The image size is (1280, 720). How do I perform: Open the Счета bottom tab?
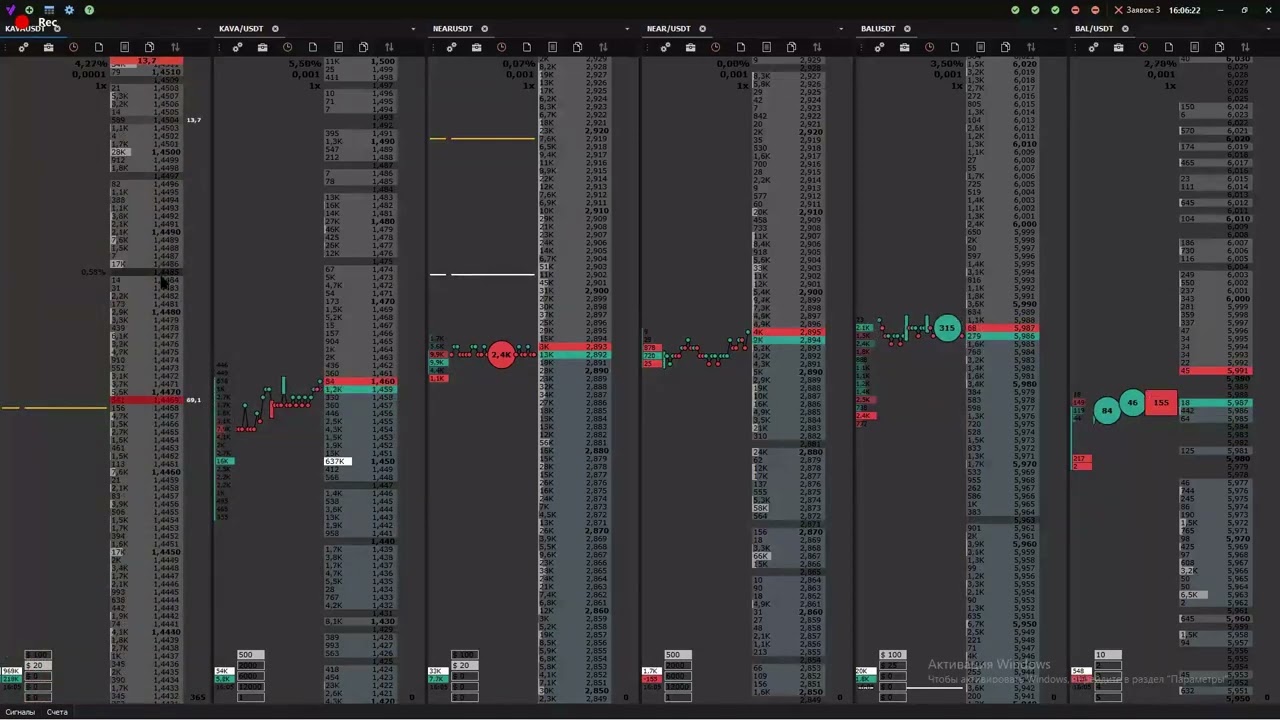[57, 712]
